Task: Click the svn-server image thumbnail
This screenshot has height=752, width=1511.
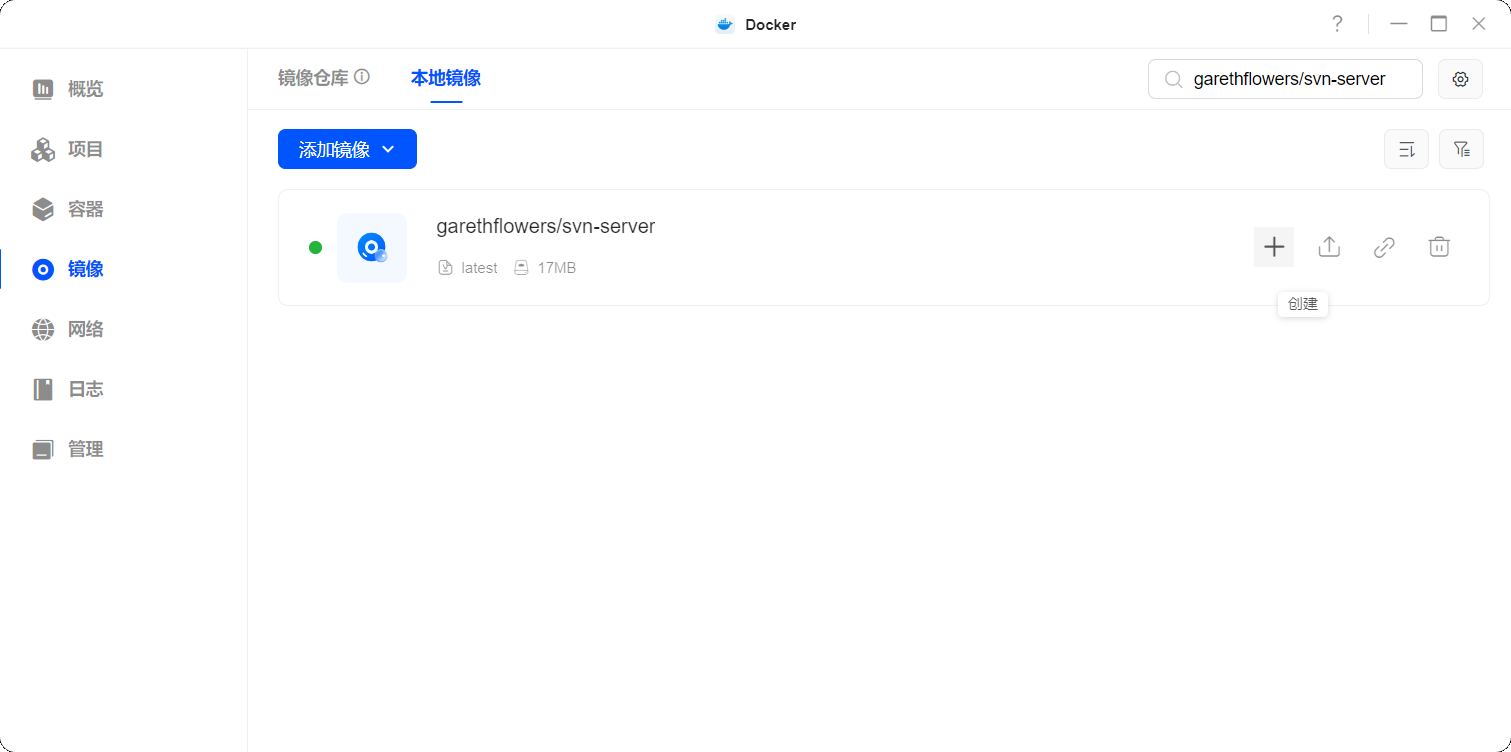Action: (x=372, y=247)
